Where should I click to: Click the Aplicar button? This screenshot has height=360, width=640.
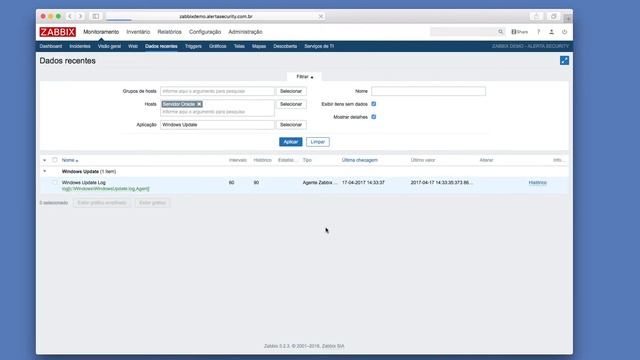click(291, 142)
